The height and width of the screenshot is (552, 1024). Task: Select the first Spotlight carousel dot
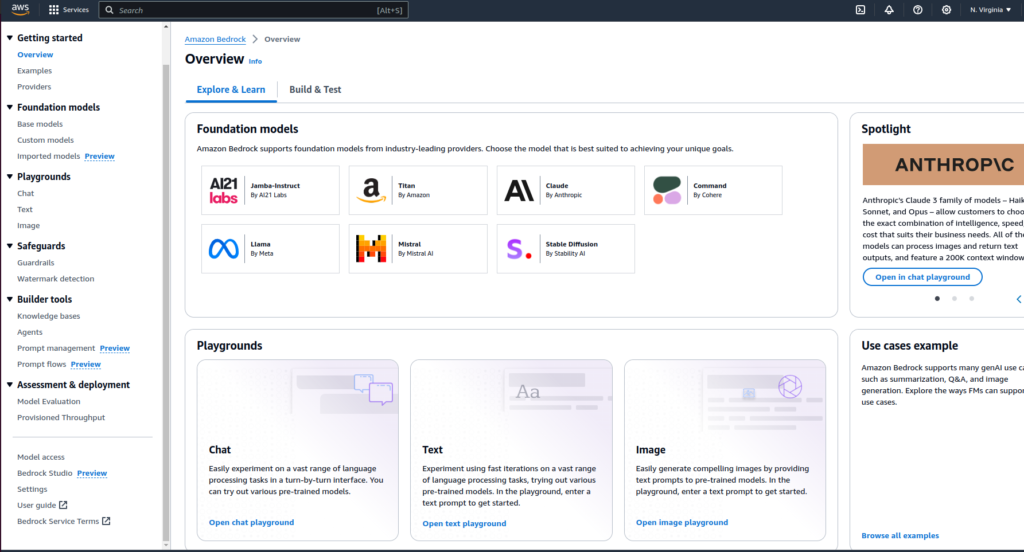(937, 299)
